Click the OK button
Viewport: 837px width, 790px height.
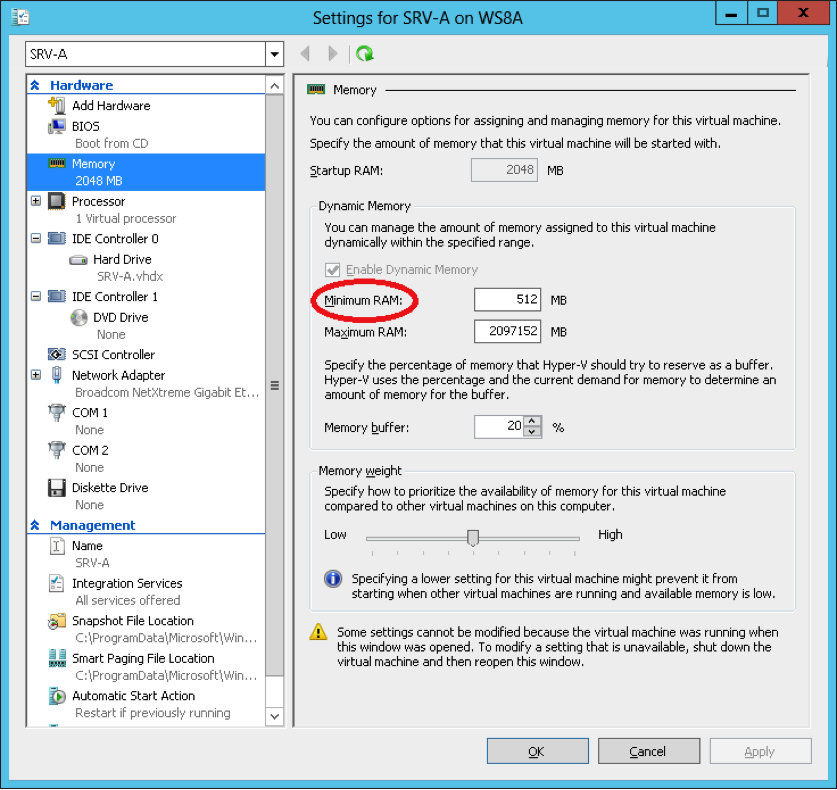pyautogui.click(x=537, y=751)
